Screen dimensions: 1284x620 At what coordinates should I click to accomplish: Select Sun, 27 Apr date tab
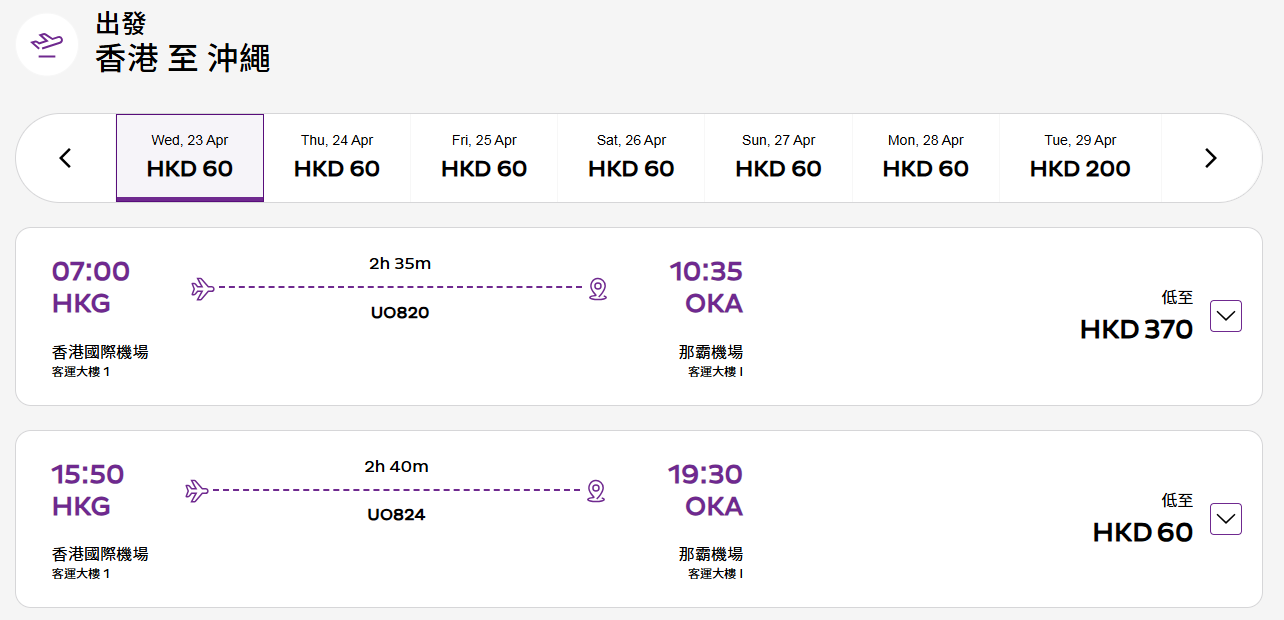(x=778, y=158)
